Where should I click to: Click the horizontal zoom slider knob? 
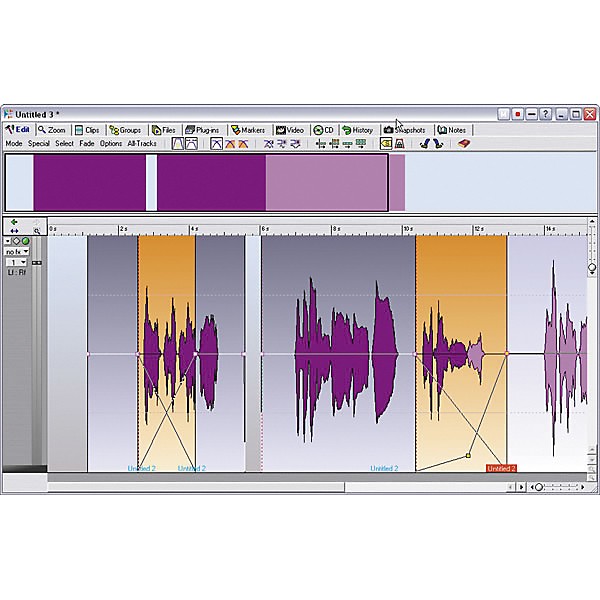(x=539, y=487)
